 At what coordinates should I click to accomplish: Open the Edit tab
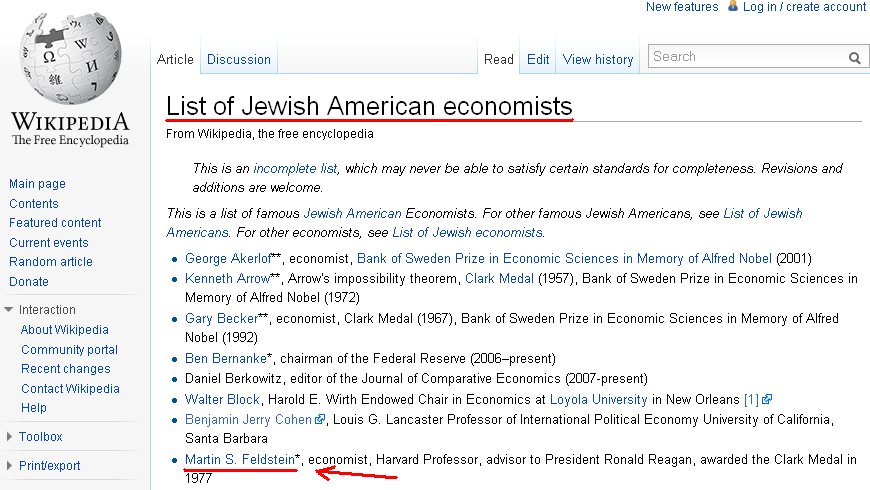538,59
